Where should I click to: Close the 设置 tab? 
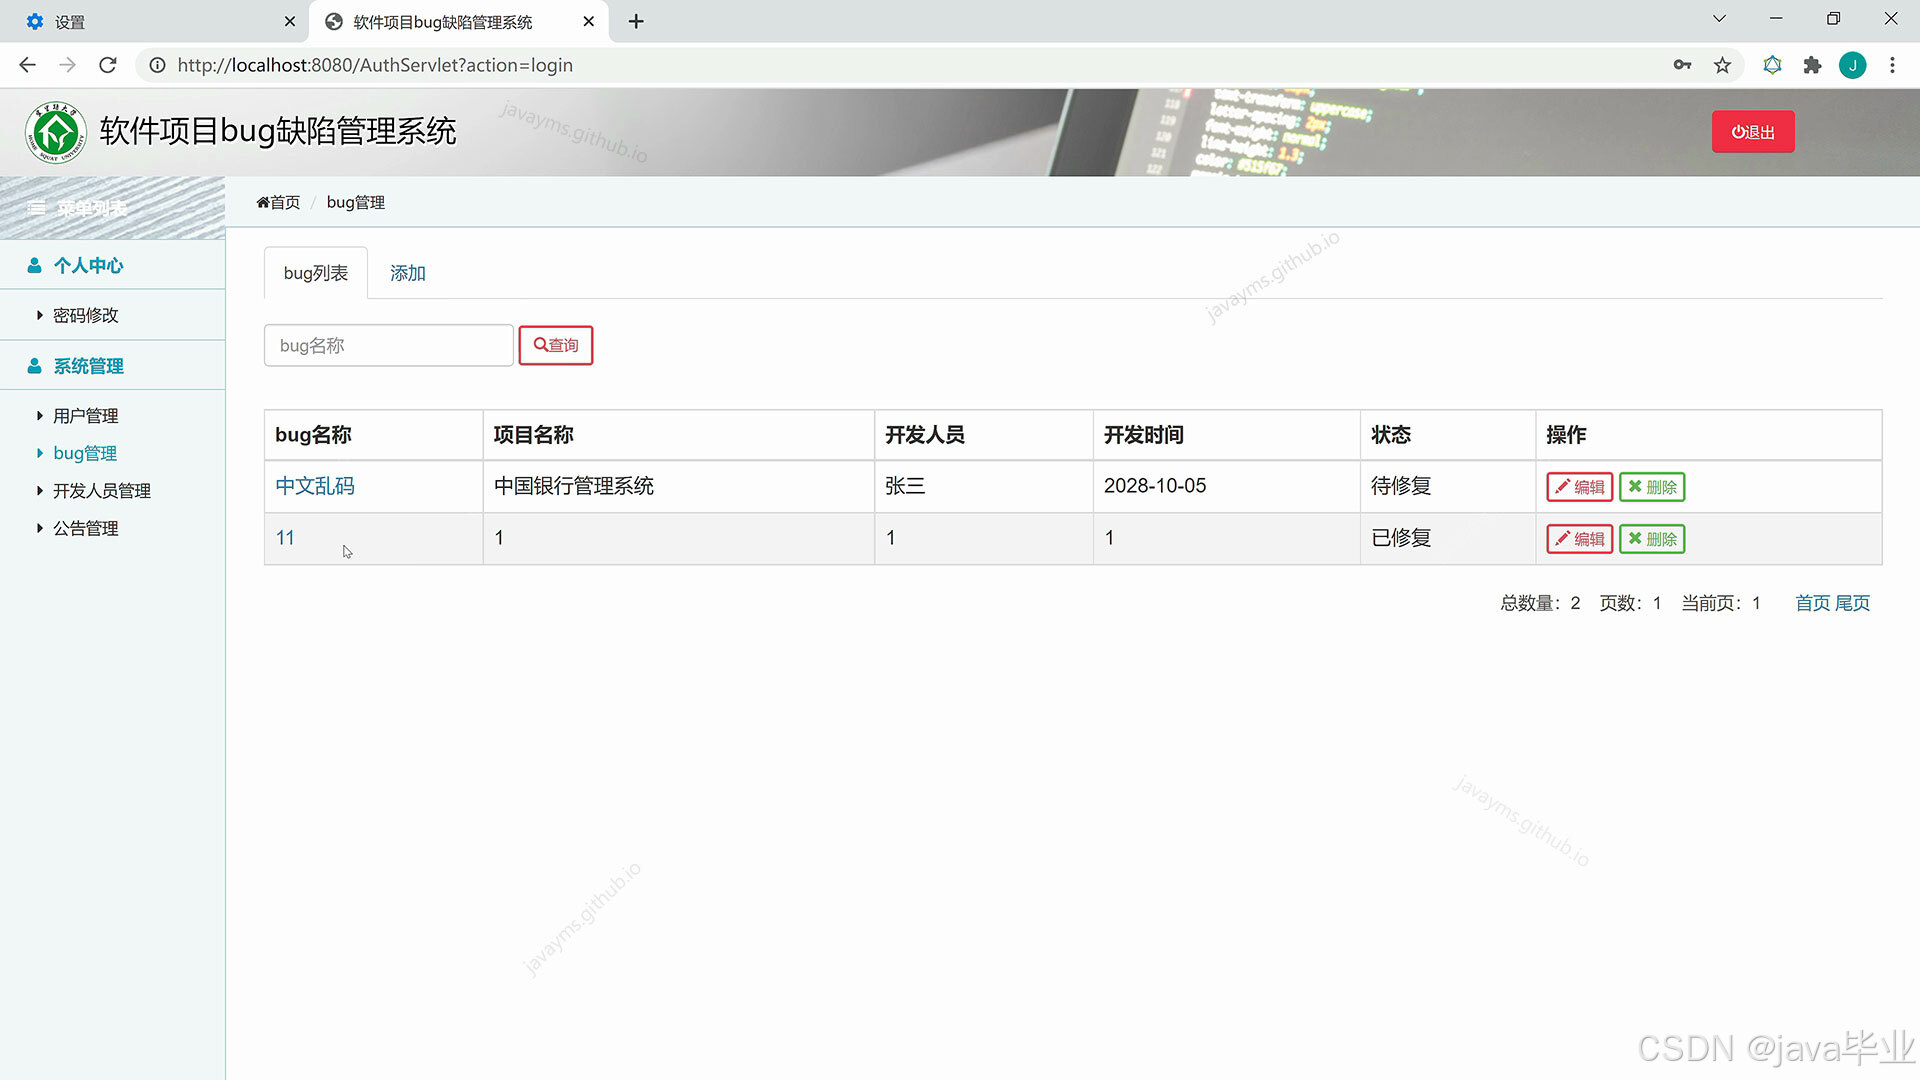pyautogui.click(x=289, y=21)
